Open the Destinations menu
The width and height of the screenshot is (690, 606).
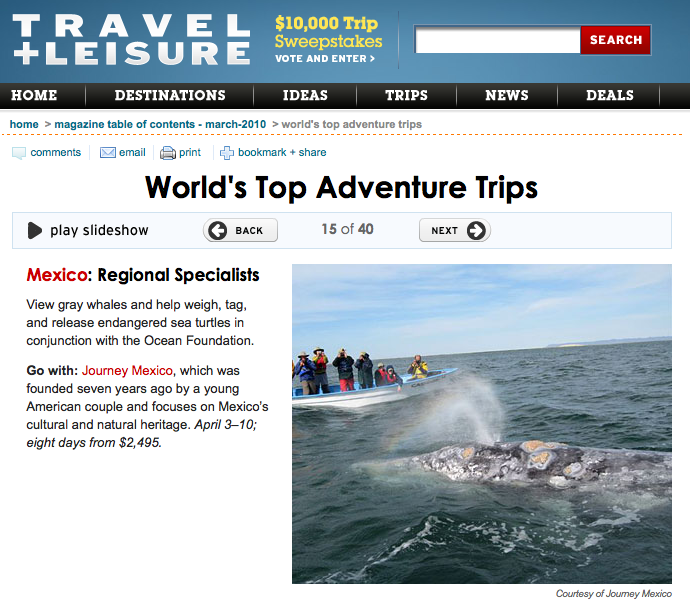(170, 95)
